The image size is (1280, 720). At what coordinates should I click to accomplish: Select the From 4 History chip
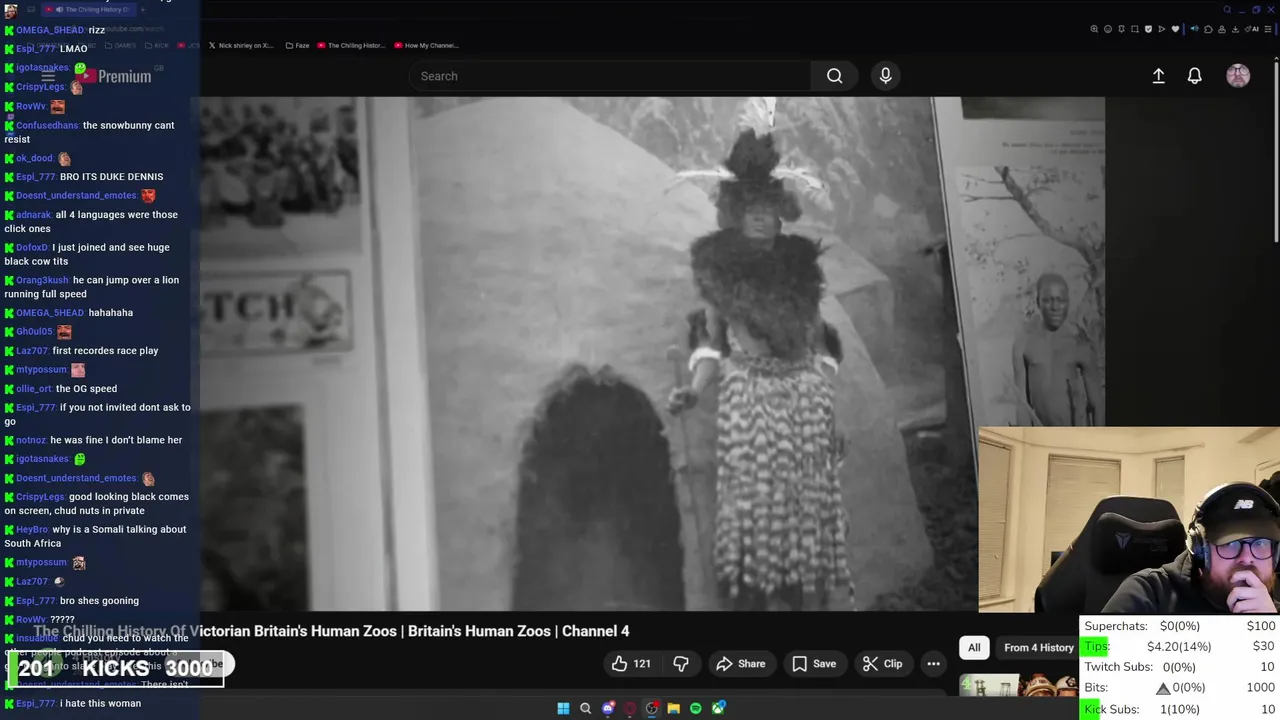click(1038, 648)
